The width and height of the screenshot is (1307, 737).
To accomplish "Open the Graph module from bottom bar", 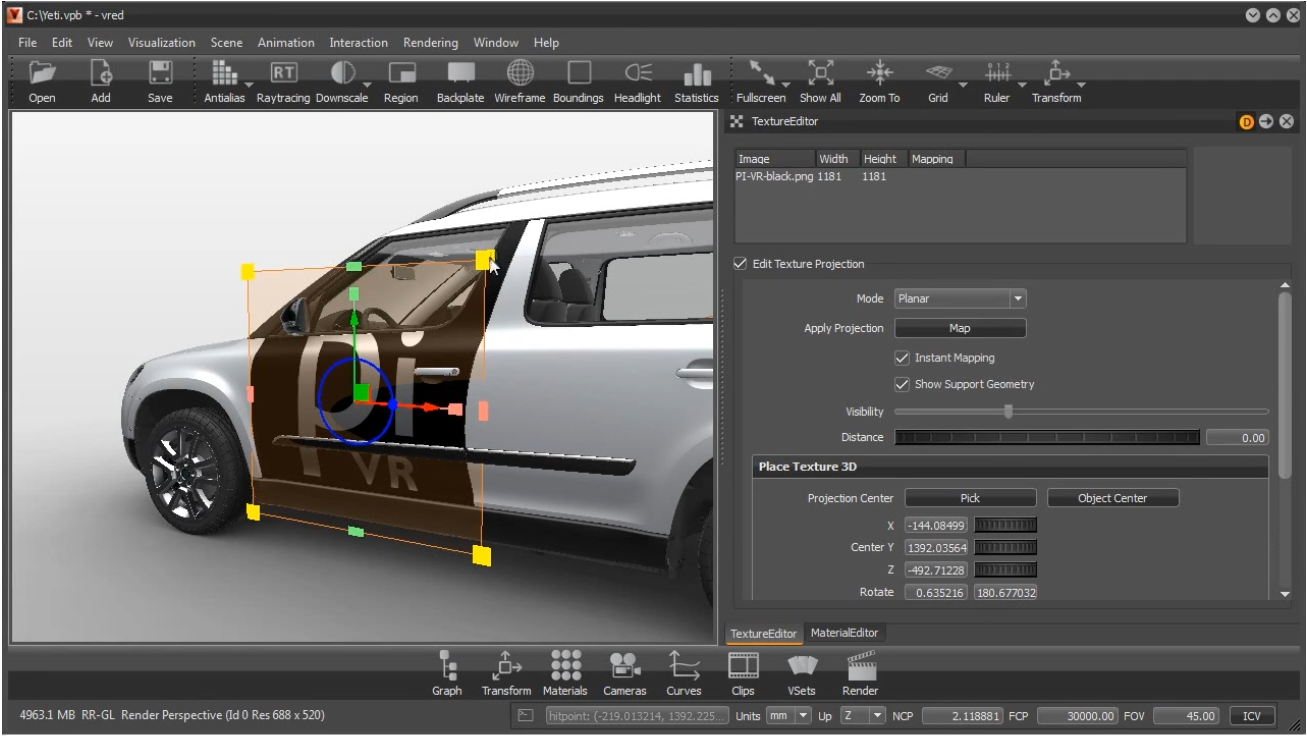I will pos(447,665).
